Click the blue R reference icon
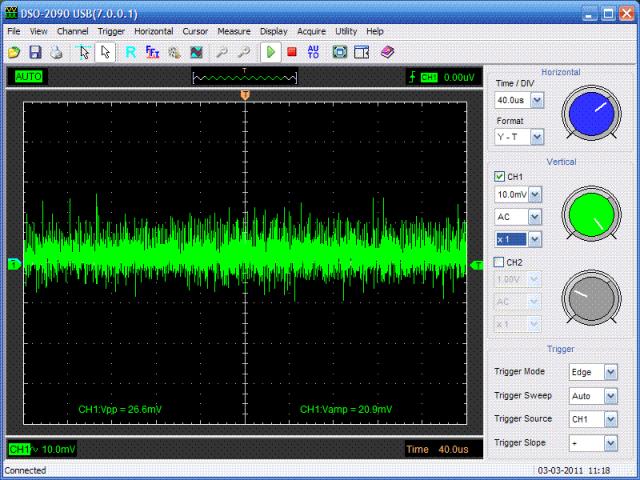This screenshot has height=480, width=640. 131,51
